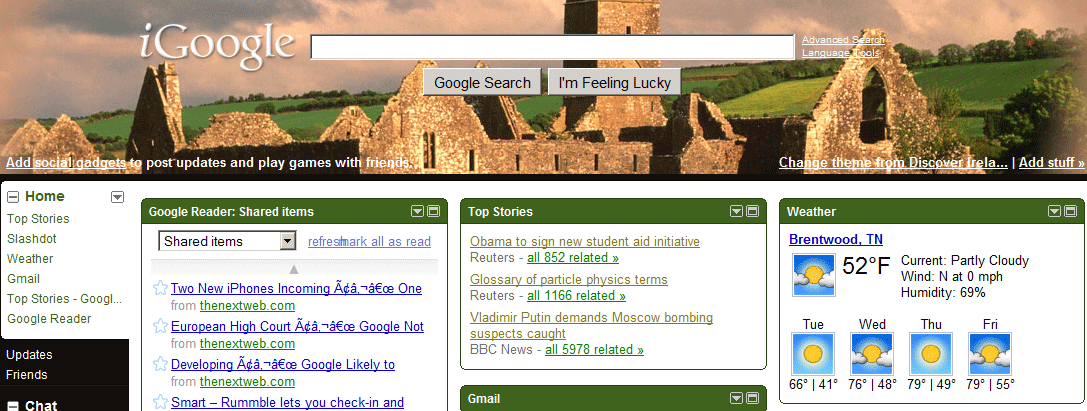Open Top Stories gadget menu arrow
This screenshot has width=1087, height=411.
(736, 211)
